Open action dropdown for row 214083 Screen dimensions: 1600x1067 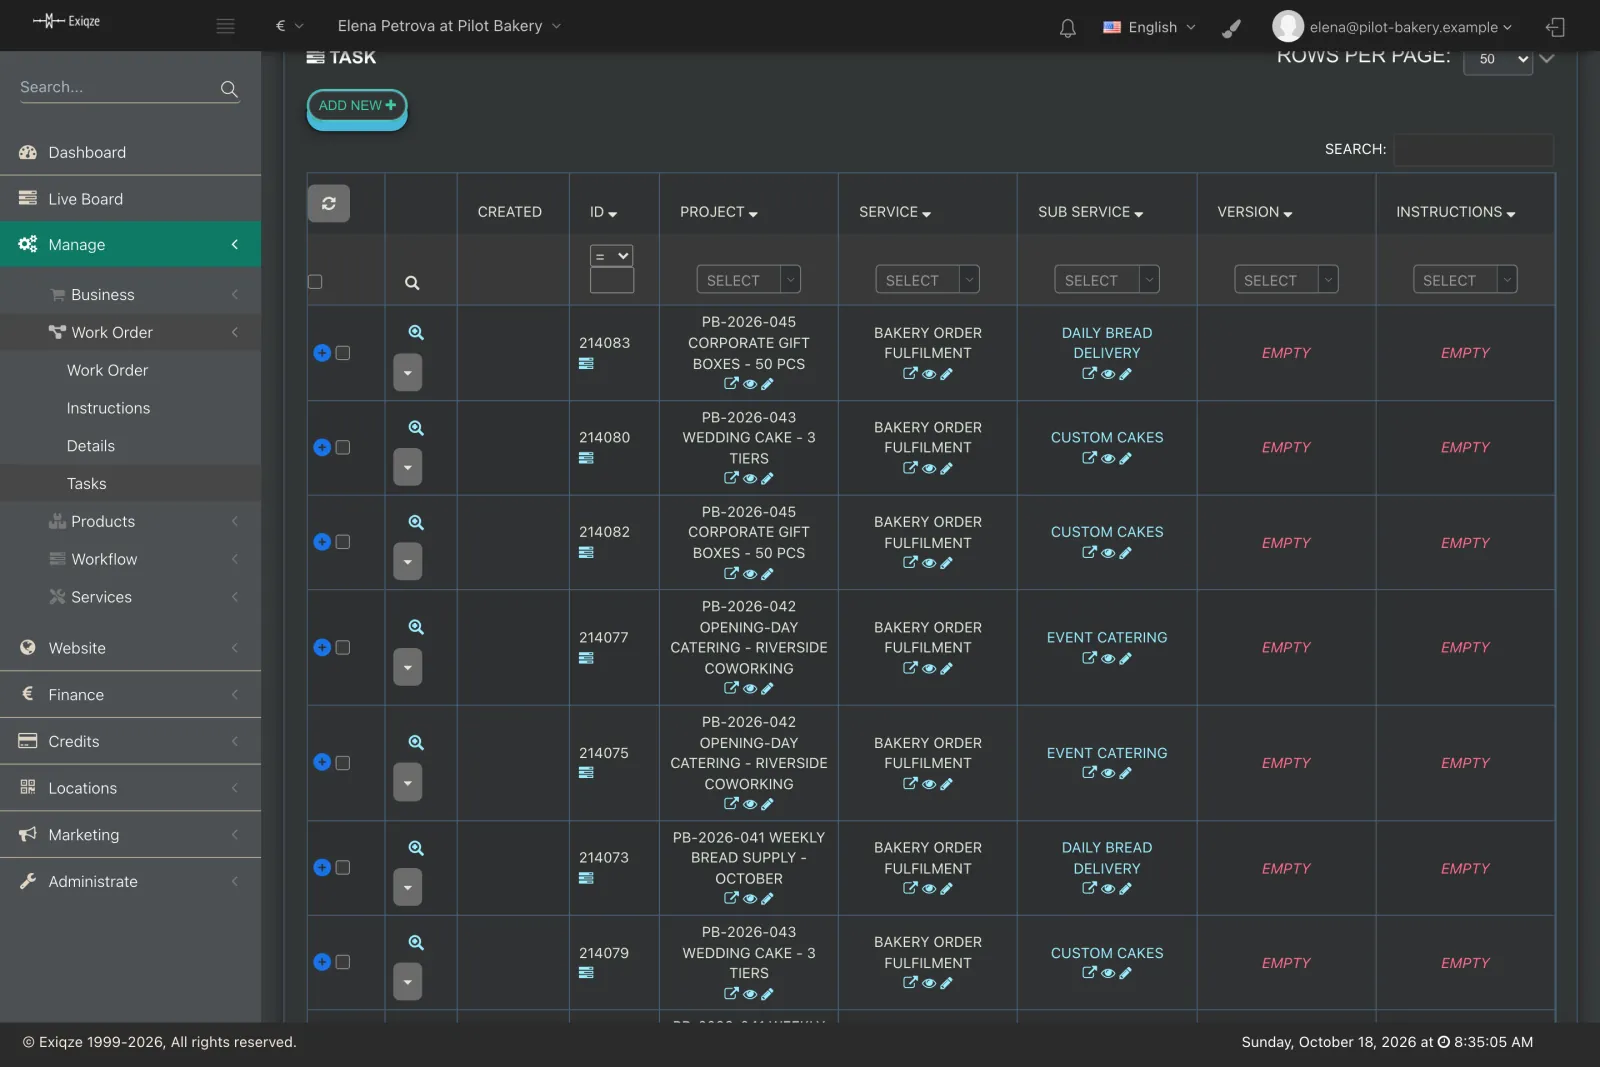click(x=407, y=373)
